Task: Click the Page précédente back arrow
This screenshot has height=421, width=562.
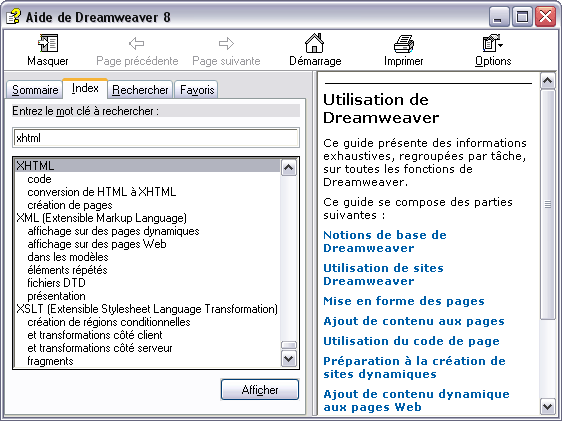Action: (x=137, y=43)
